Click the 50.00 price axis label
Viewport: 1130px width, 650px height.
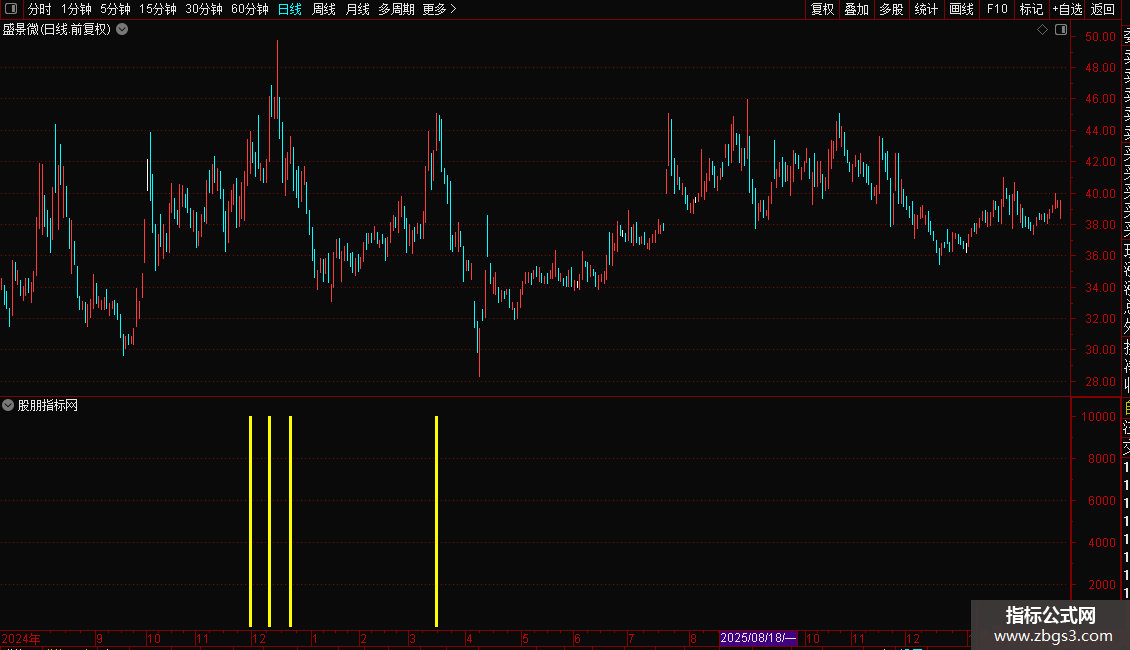[1100, 37]
